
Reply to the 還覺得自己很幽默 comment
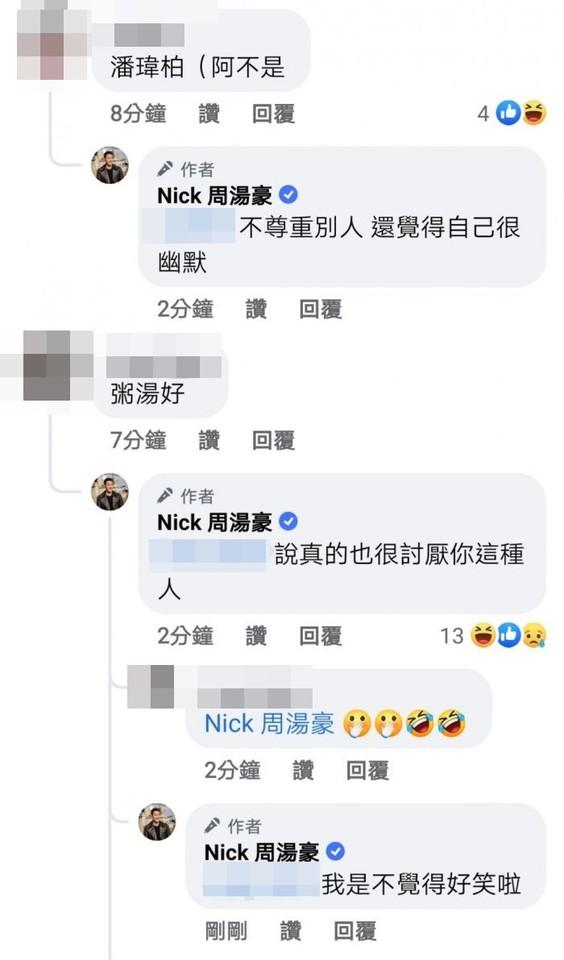[320, 309]
